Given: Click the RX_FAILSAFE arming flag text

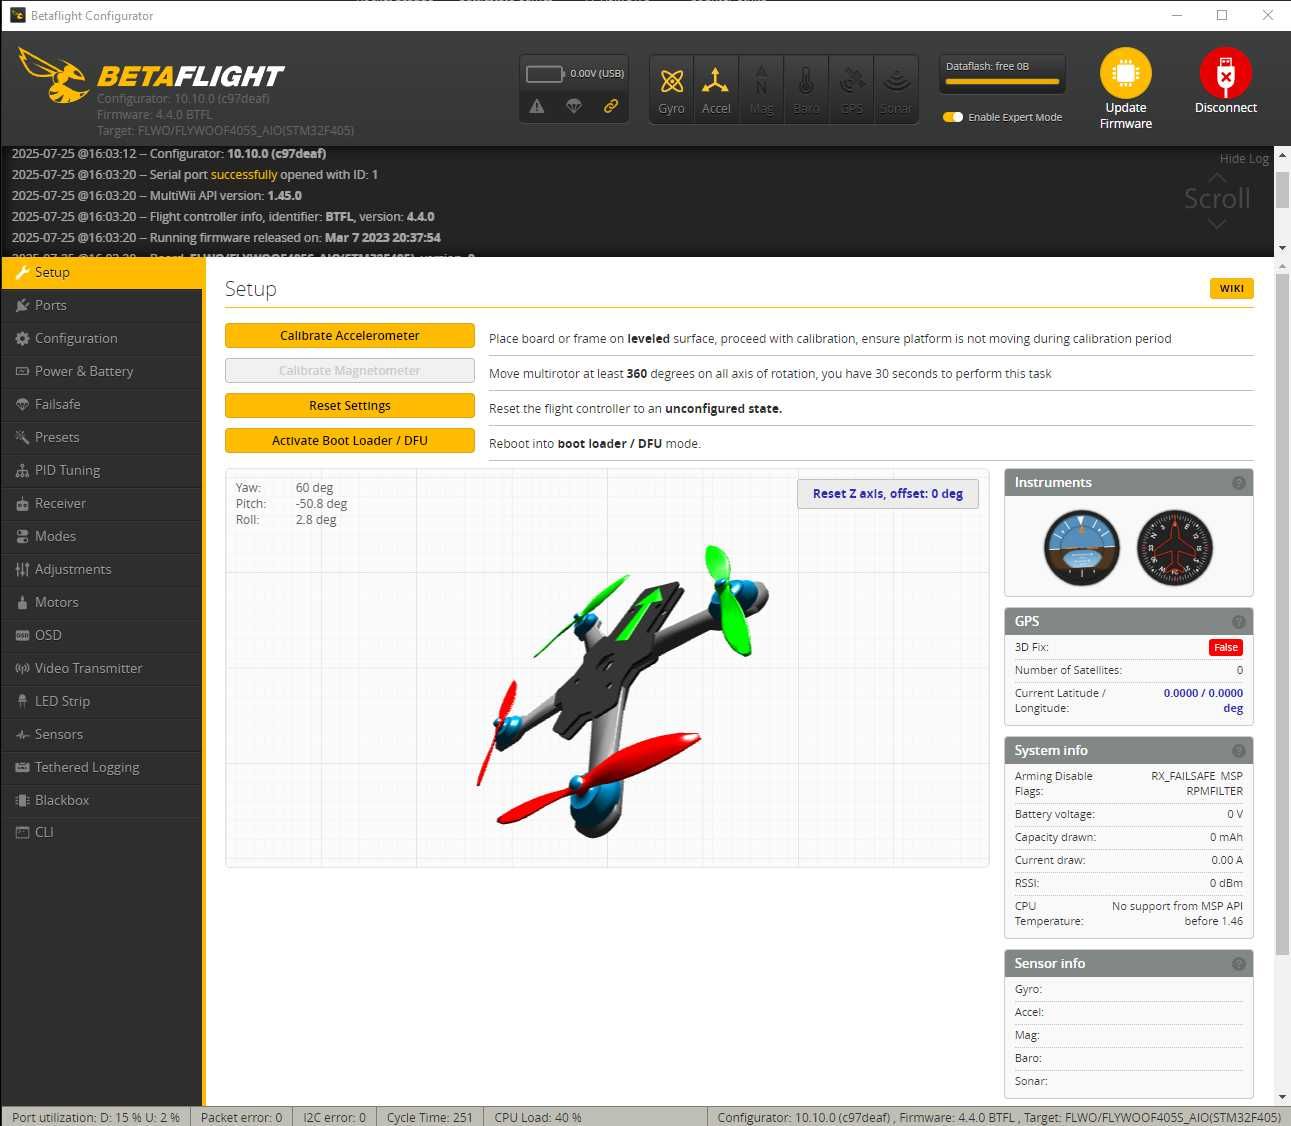Looking at the screenshot, I should coord(1183,776).
